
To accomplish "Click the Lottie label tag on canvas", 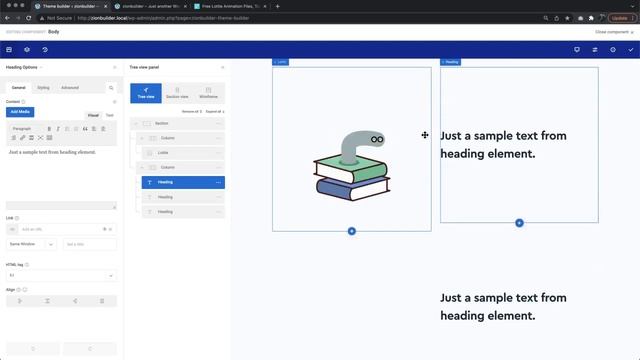I will 280,62.
